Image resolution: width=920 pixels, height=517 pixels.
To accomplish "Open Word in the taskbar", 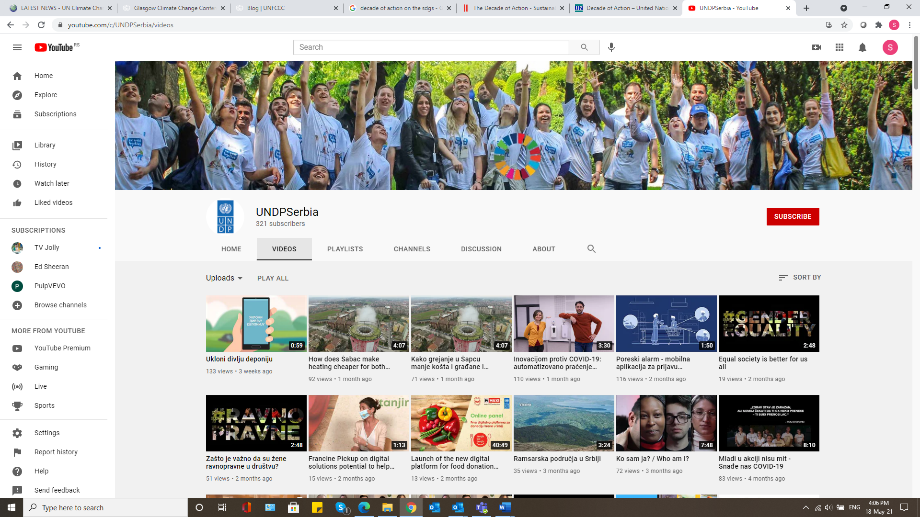I will (505, 508).
